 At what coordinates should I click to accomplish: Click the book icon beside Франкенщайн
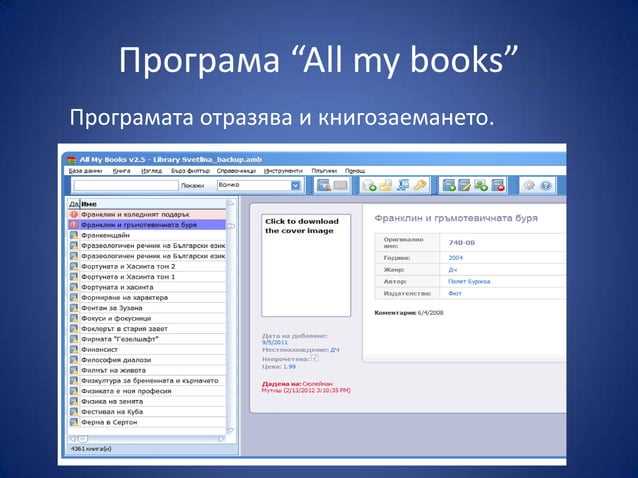coord(74,235)
